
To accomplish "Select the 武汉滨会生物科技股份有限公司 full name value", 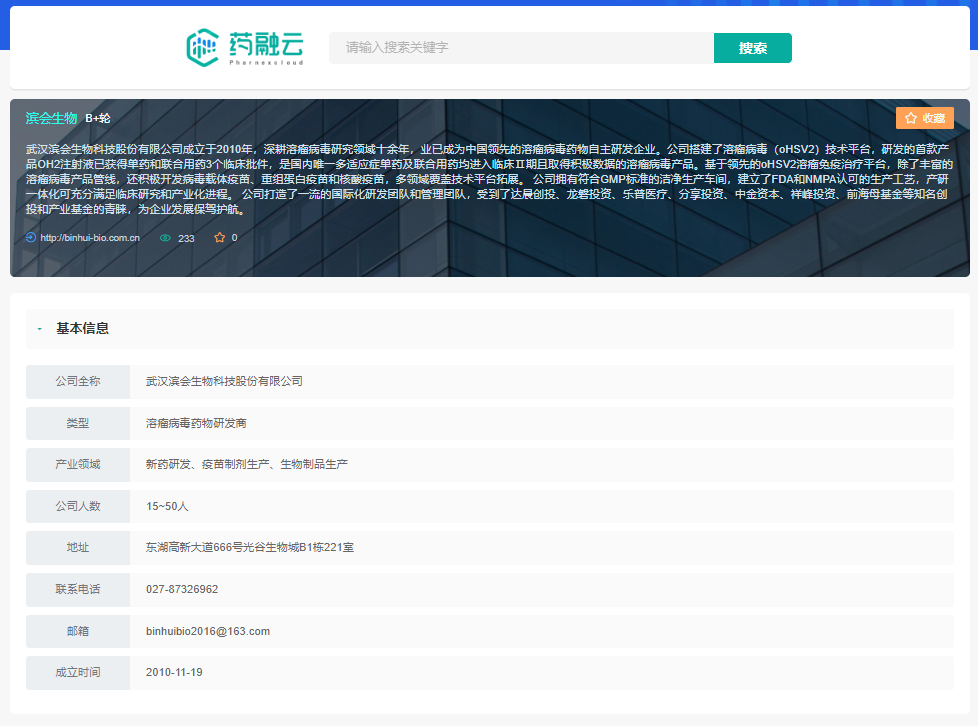I will click(224, 381).
